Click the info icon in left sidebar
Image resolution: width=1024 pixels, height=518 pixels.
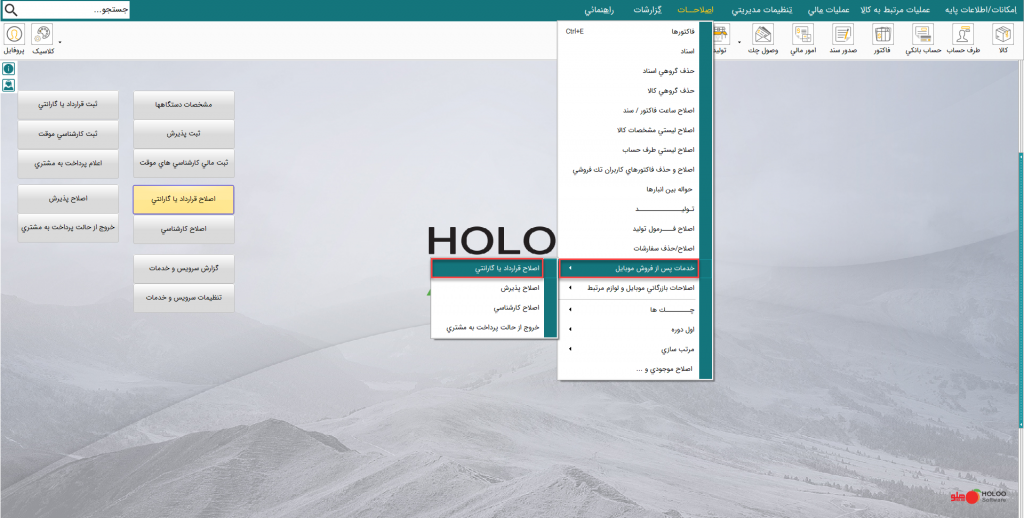click(8, 69)
